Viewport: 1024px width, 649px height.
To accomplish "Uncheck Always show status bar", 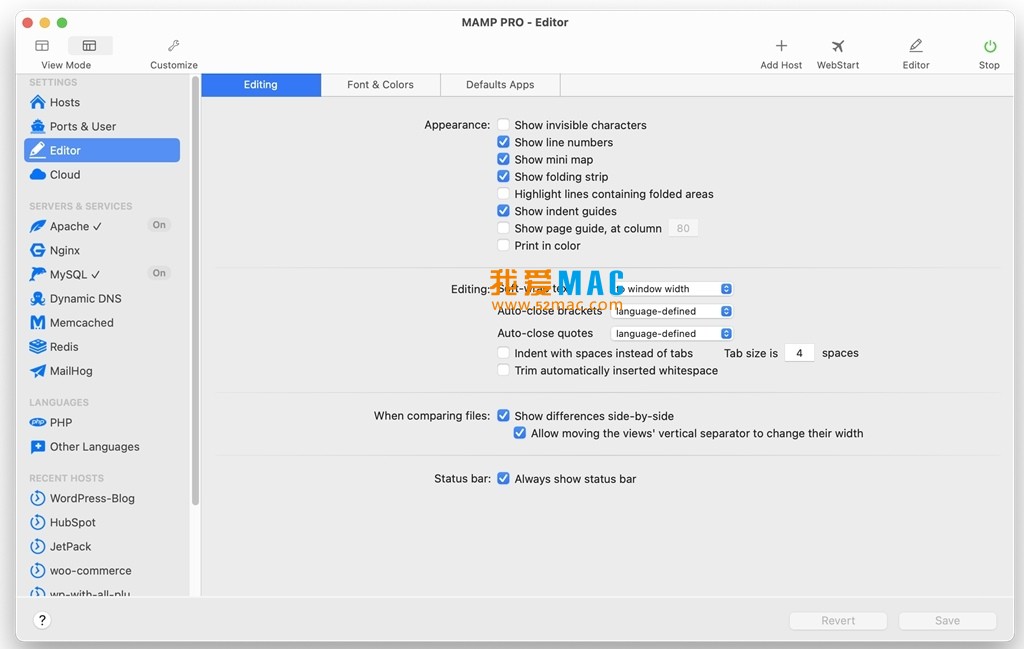I will click(504, 479).
